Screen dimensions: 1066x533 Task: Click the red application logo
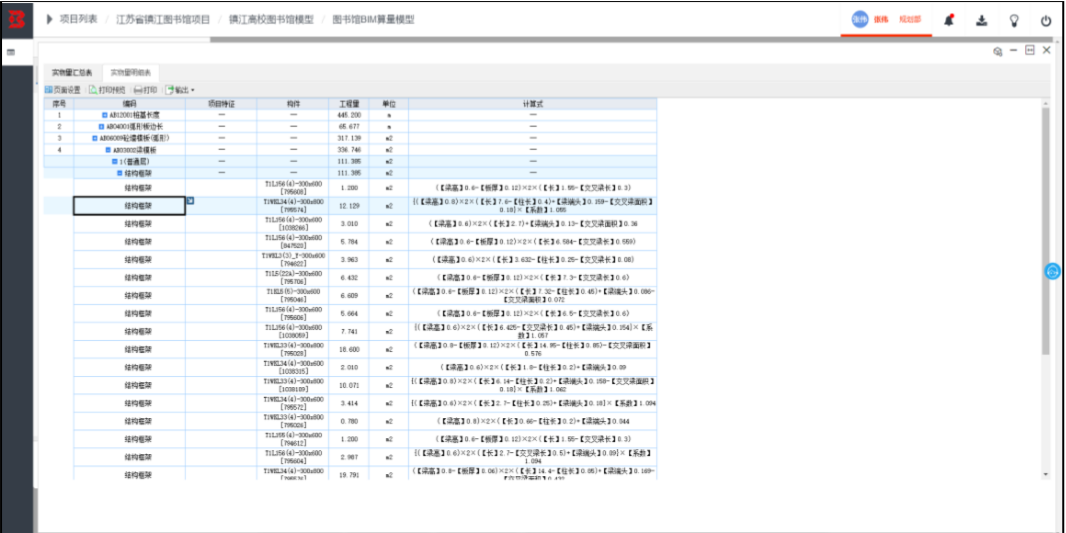click(16, 20)
